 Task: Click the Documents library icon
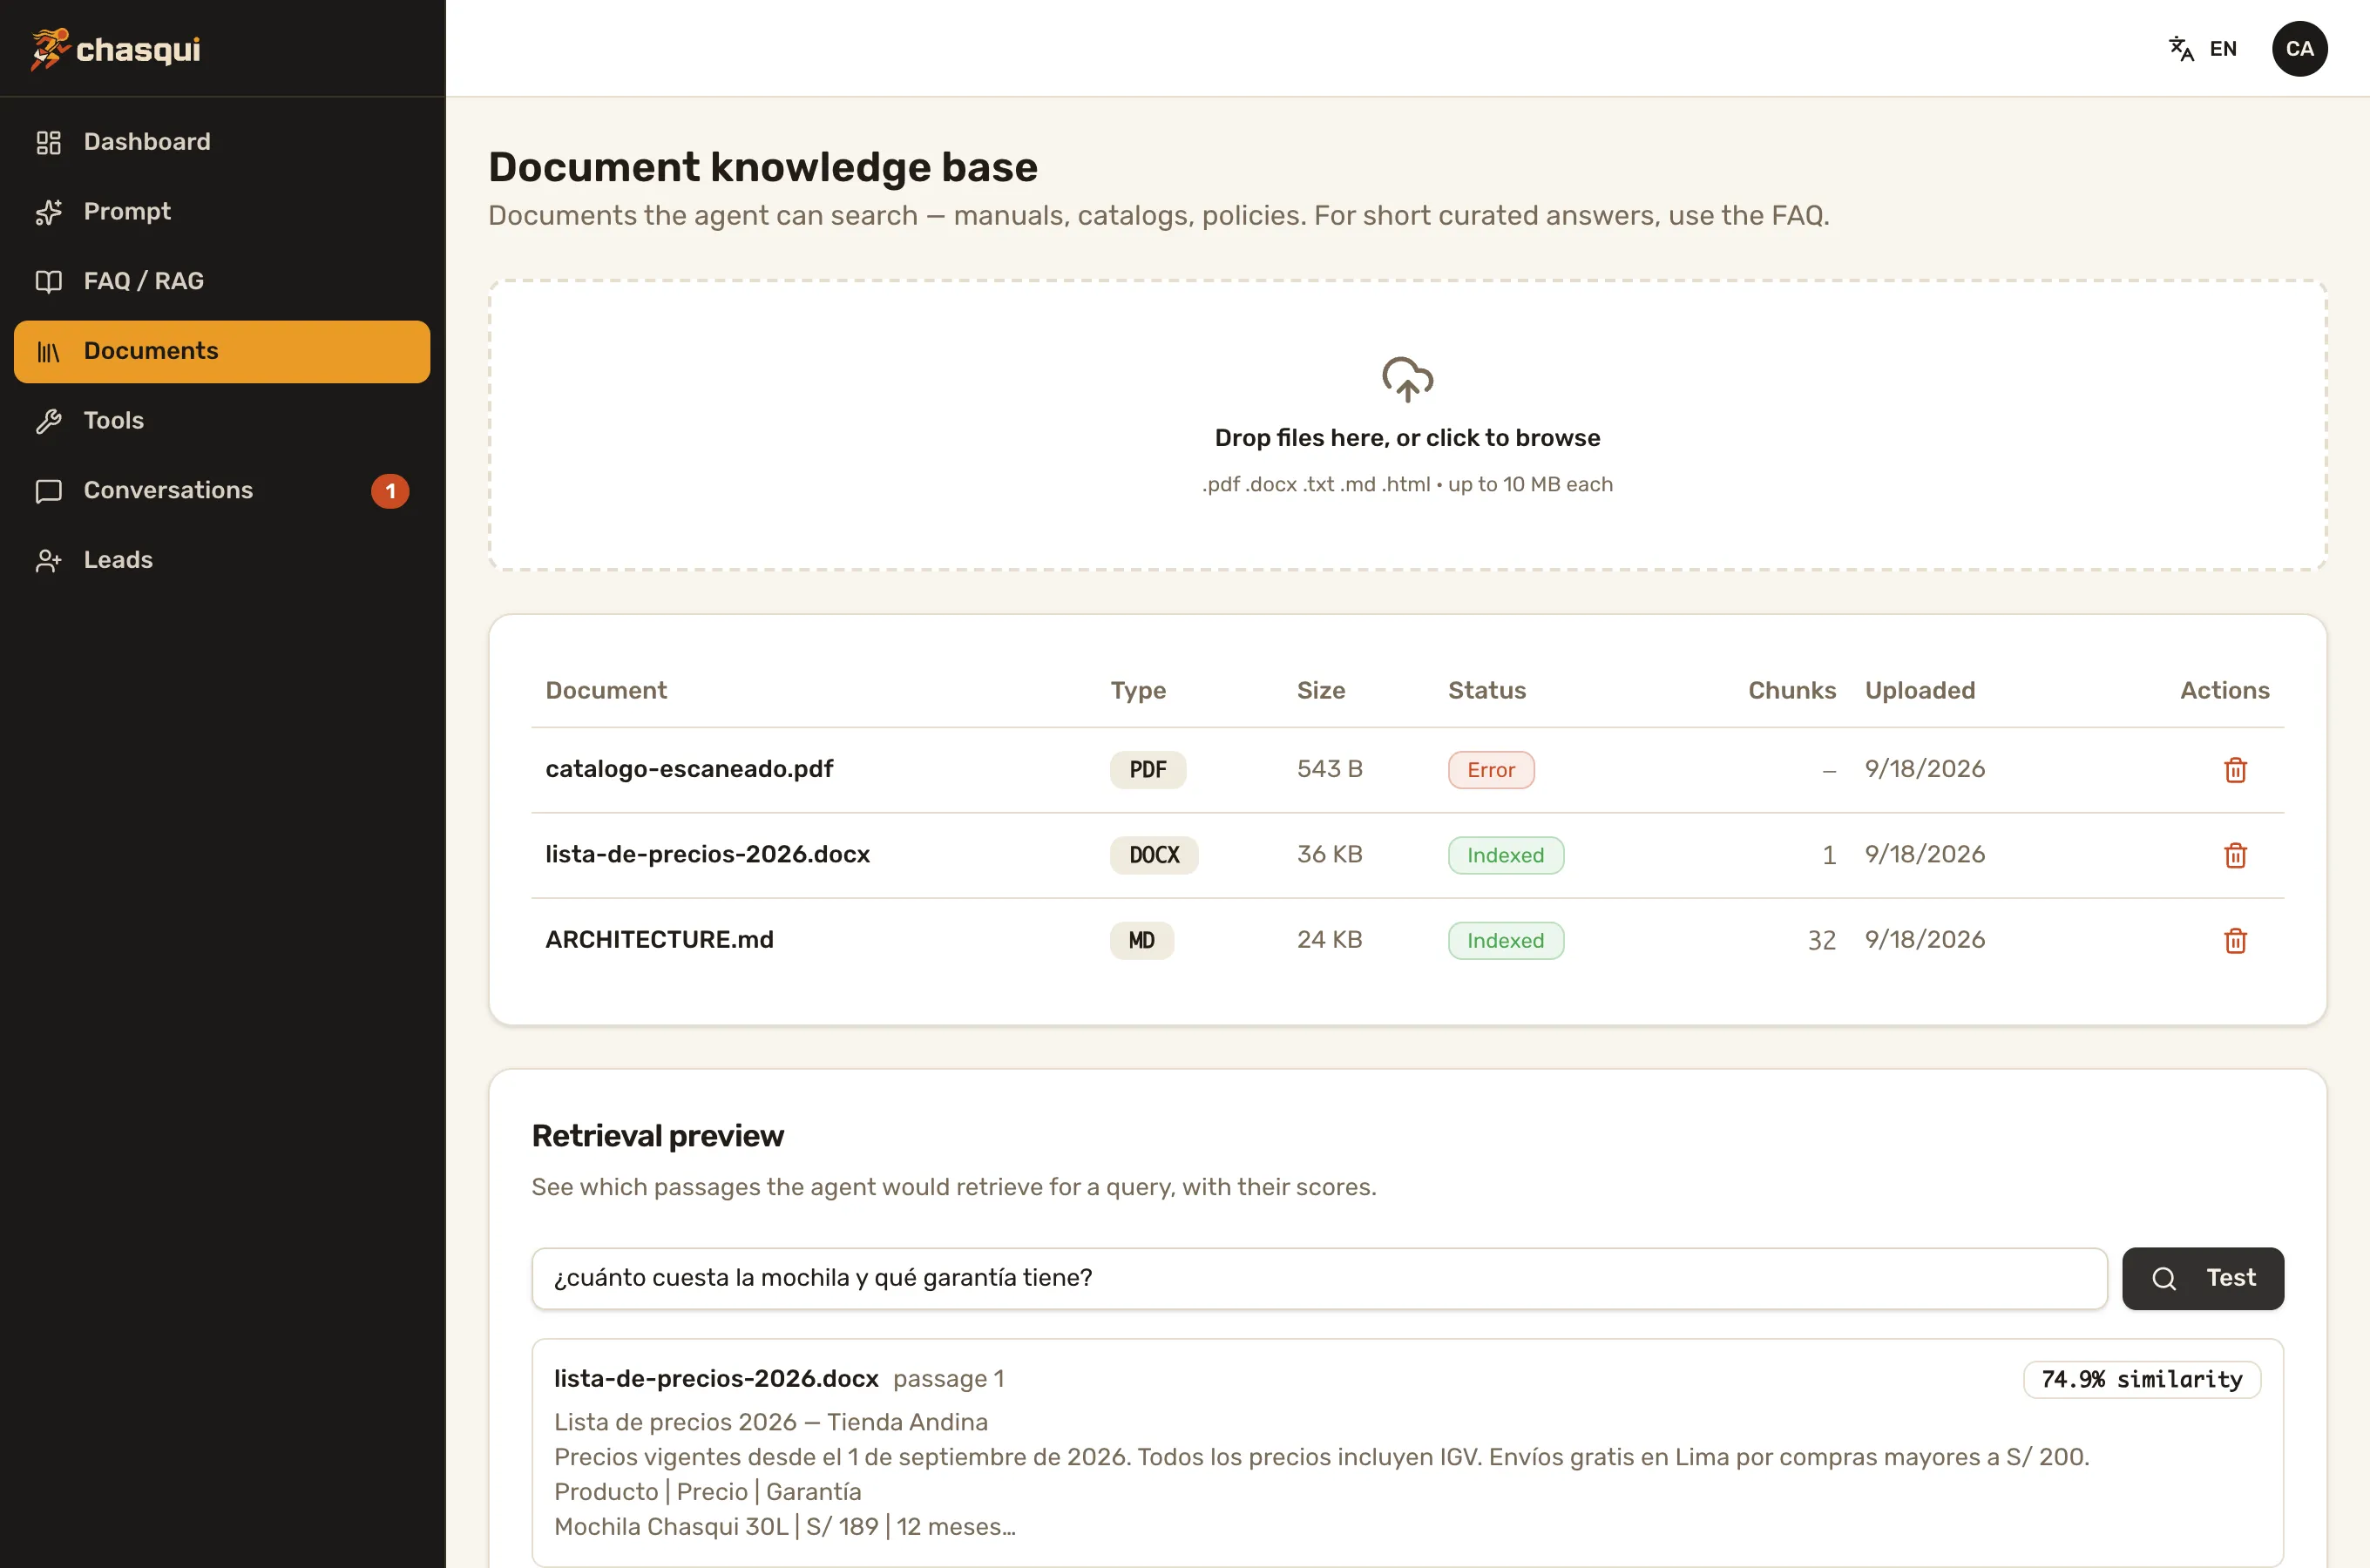point(49,351)
